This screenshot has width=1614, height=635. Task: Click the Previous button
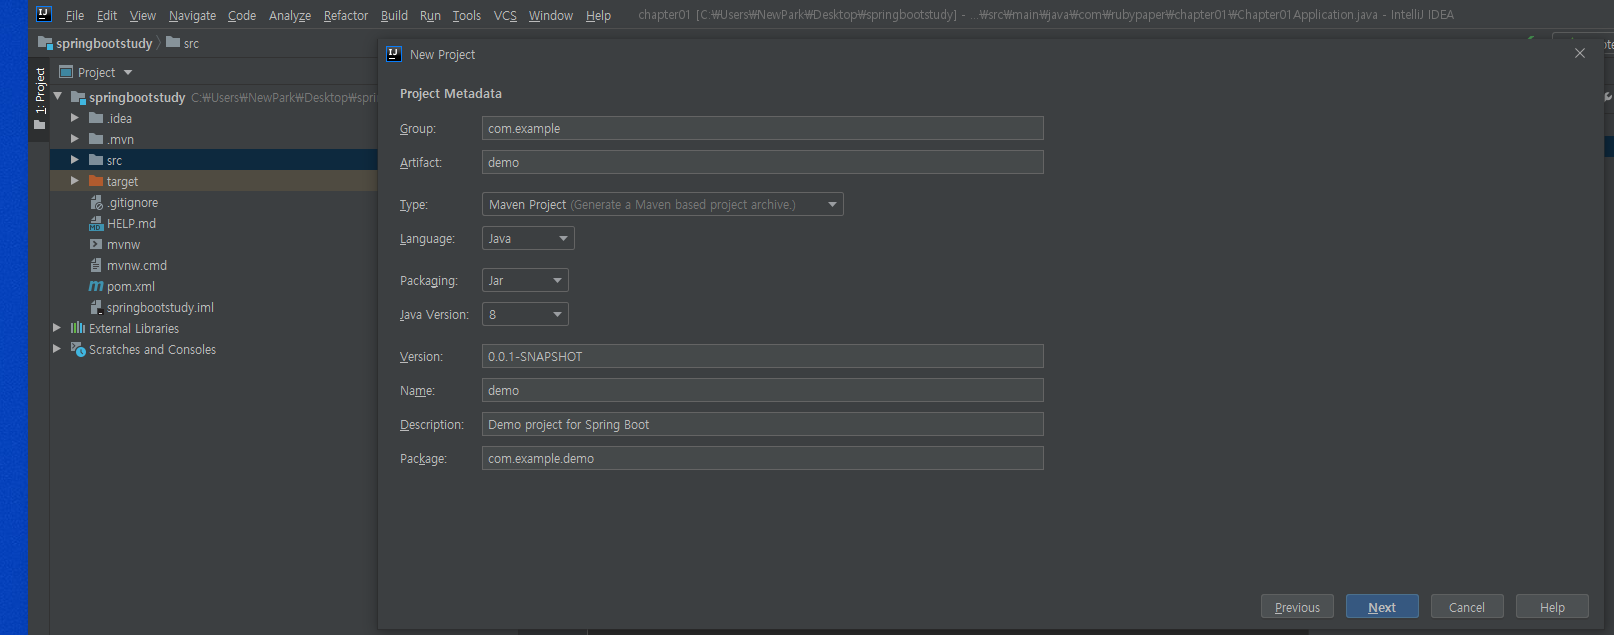(1297, 607)
